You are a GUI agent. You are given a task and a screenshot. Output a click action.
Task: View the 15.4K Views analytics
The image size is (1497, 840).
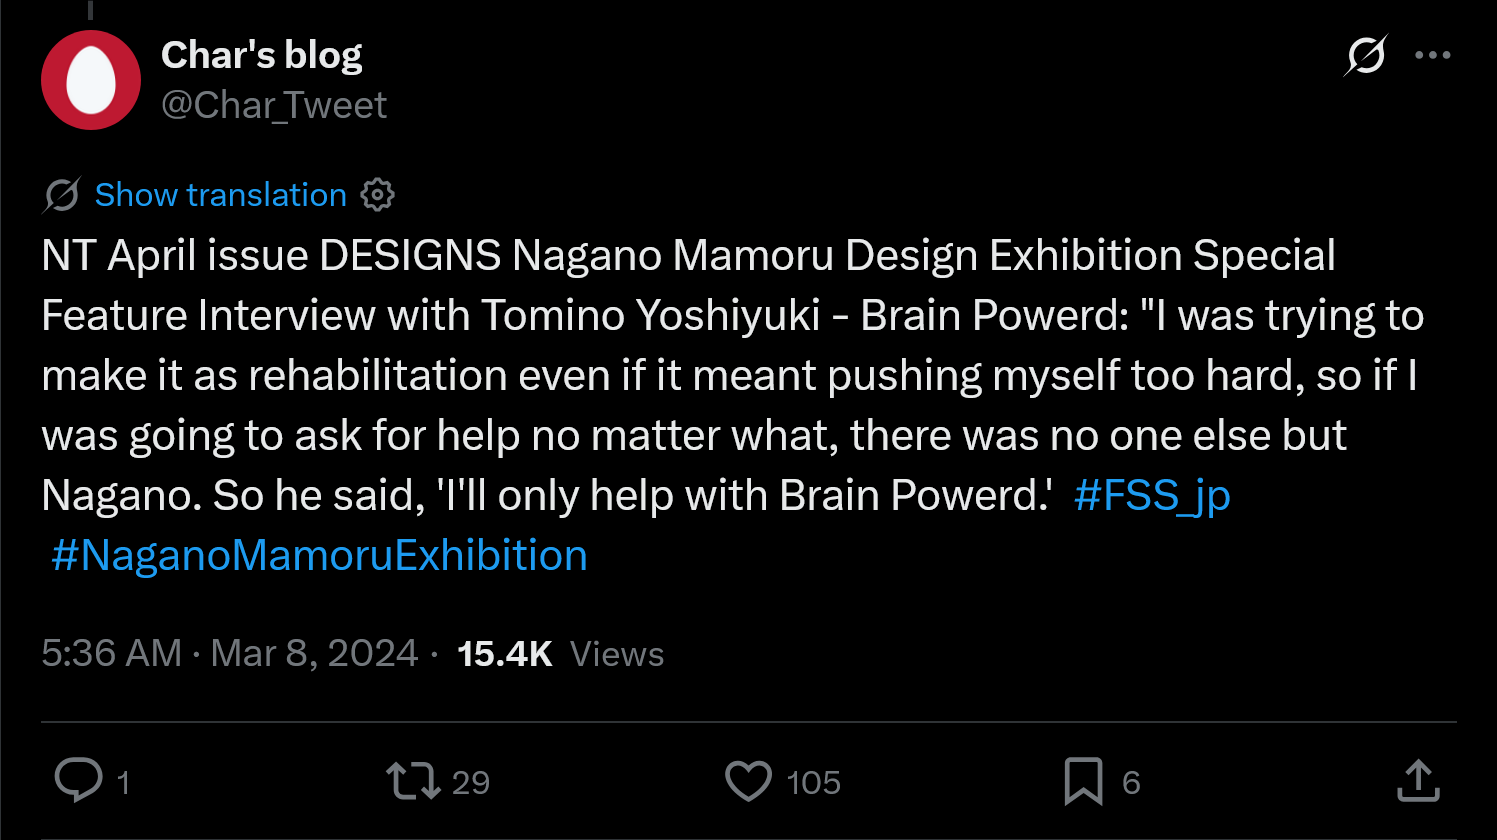point(560,653)
